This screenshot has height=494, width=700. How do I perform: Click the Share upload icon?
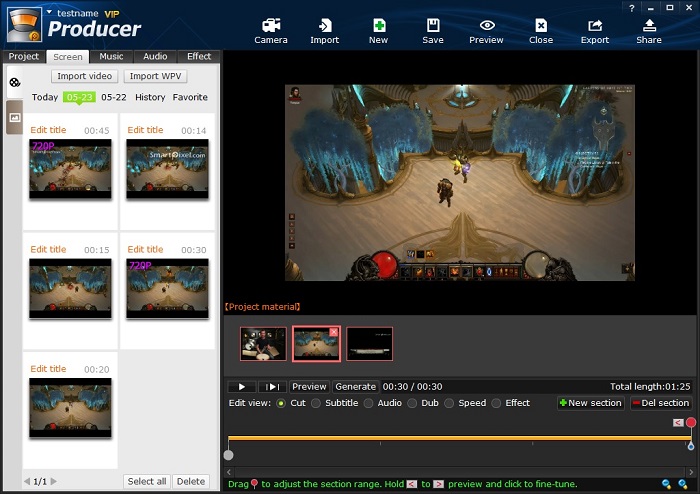(649, 30)
